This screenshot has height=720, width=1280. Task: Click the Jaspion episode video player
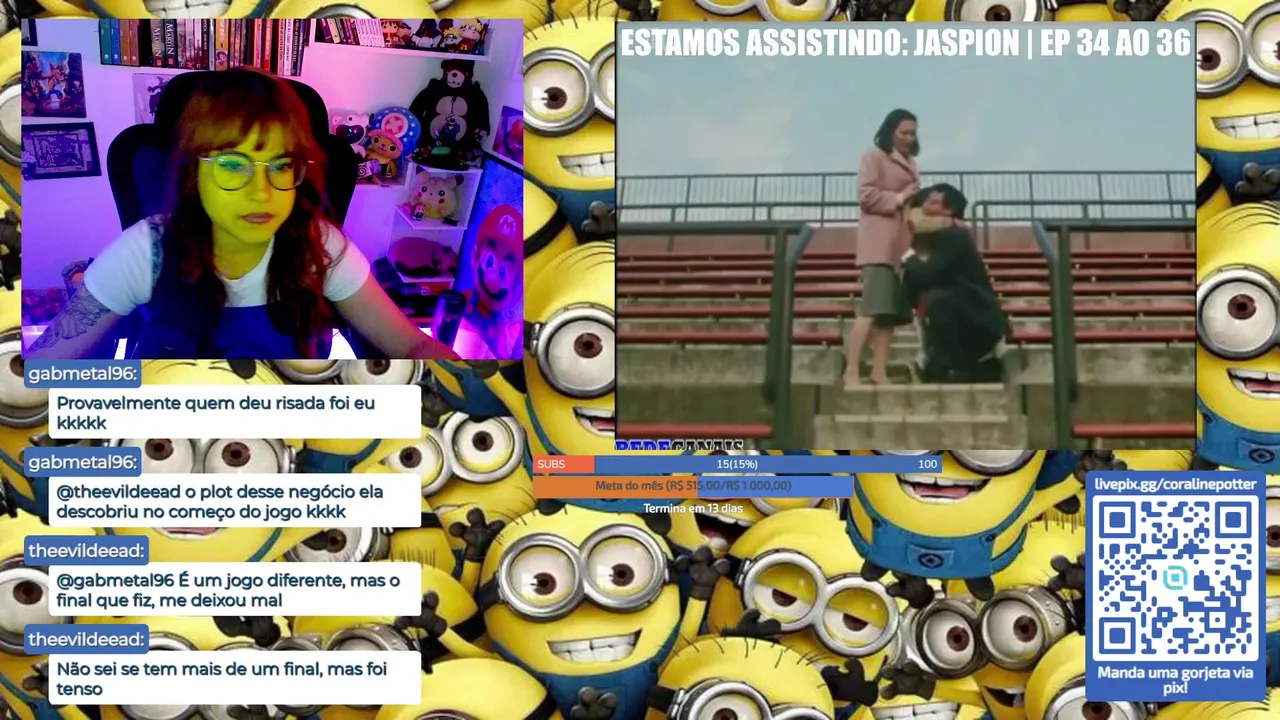point(905,236)
